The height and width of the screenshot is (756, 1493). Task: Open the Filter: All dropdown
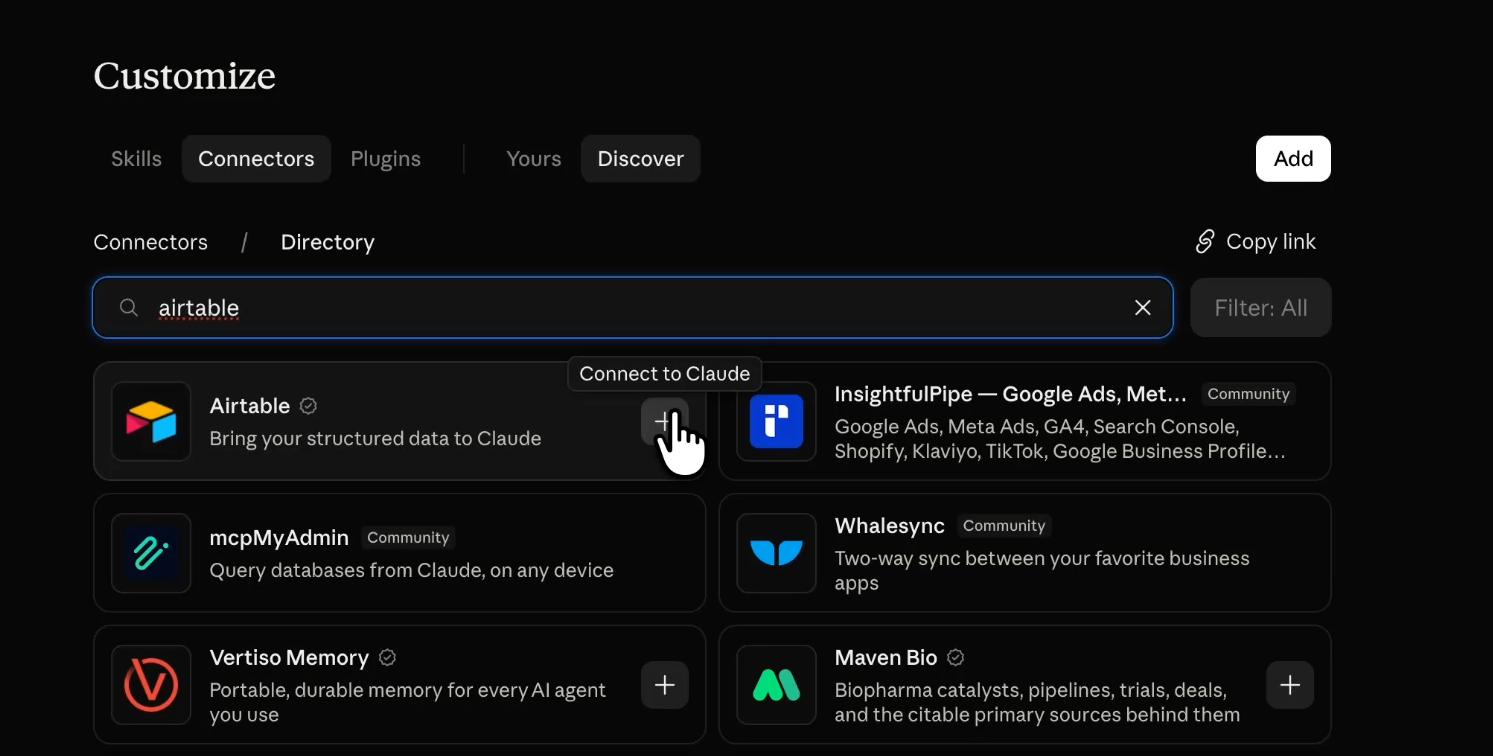point(1261,308)
